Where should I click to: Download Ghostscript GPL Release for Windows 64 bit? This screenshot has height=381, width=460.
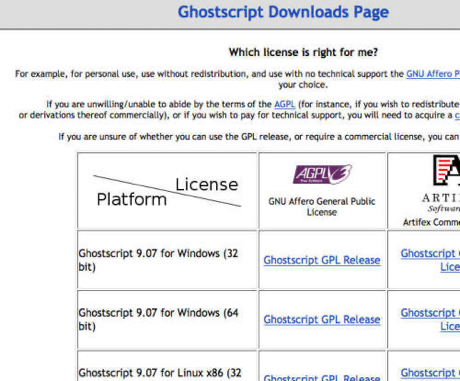(322, 320)
